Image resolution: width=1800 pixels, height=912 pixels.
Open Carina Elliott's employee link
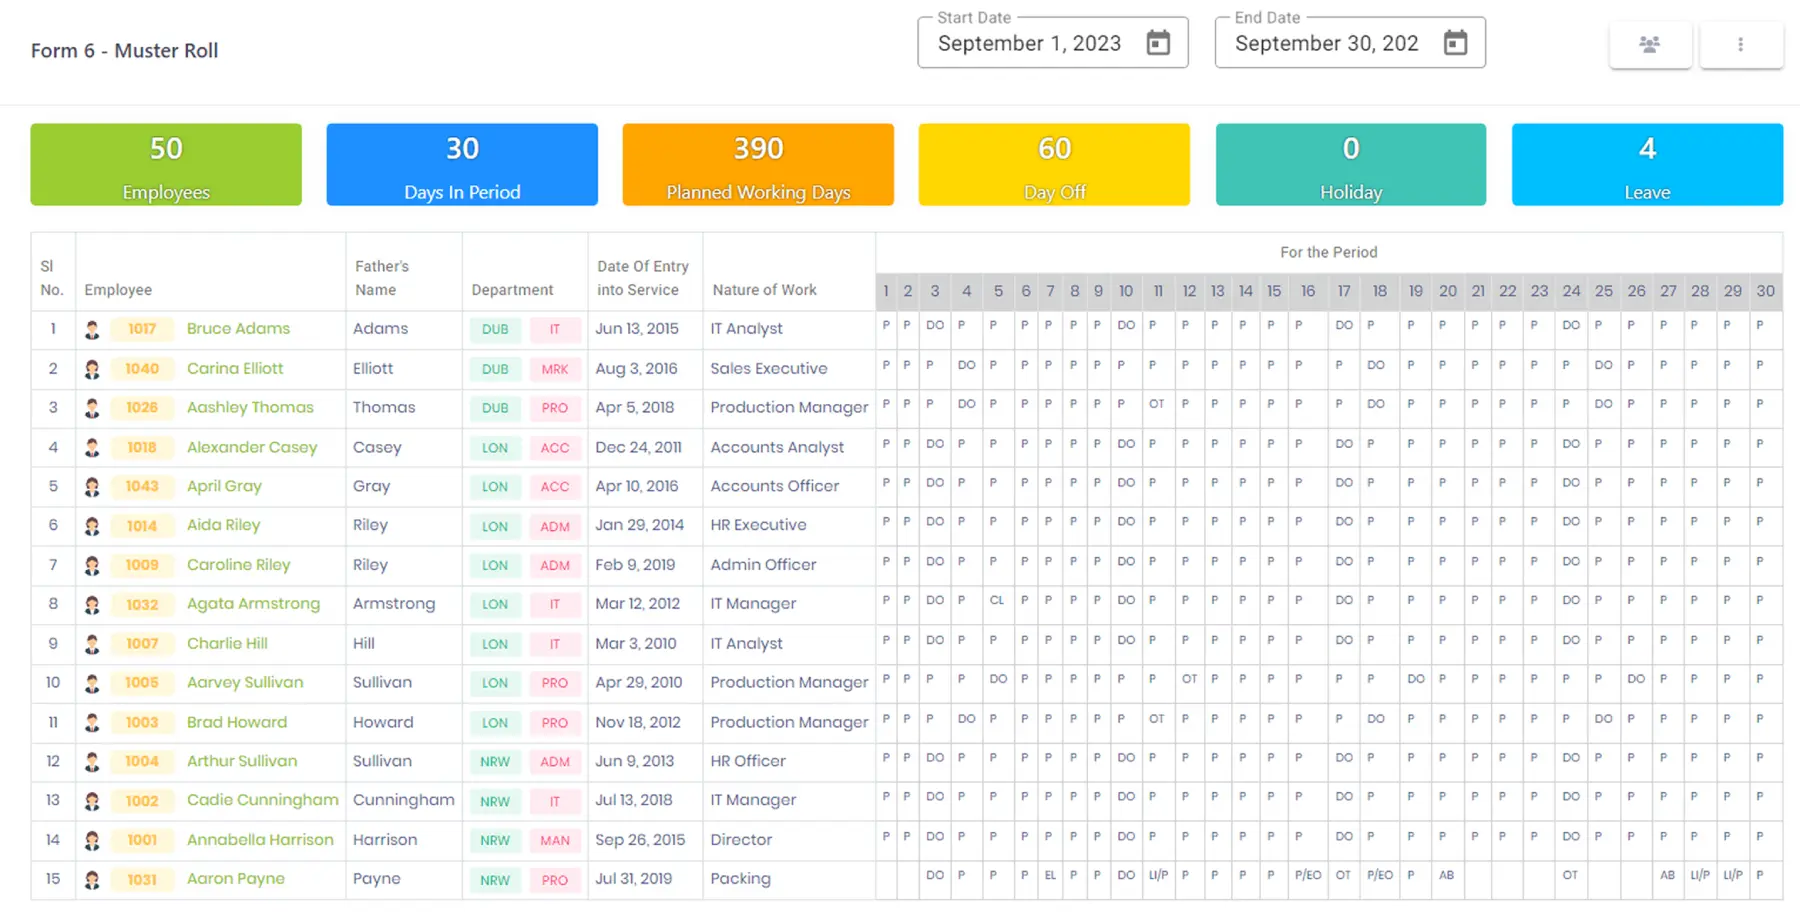click(x=235, y=368)
